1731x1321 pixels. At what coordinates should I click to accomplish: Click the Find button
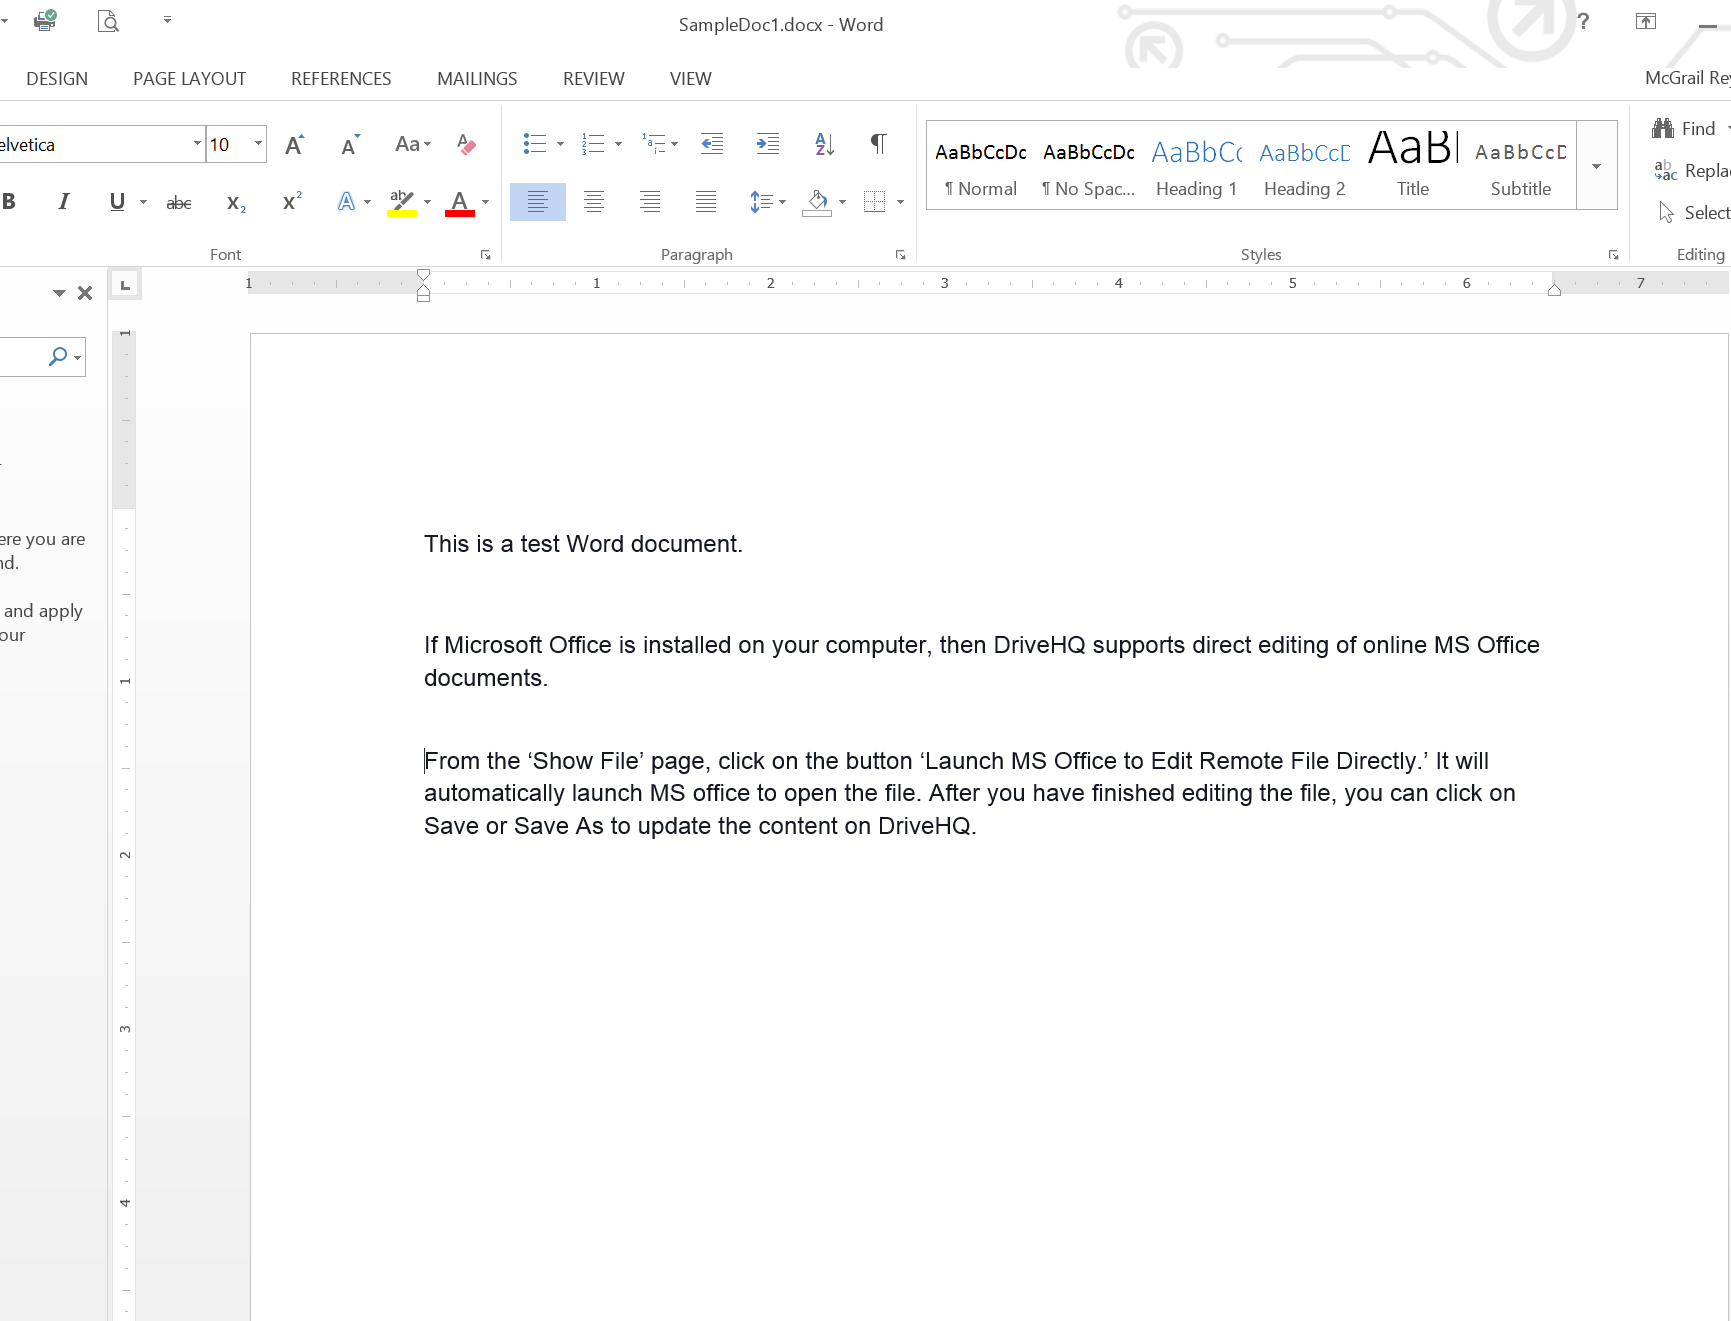[x=1688, y=128]
